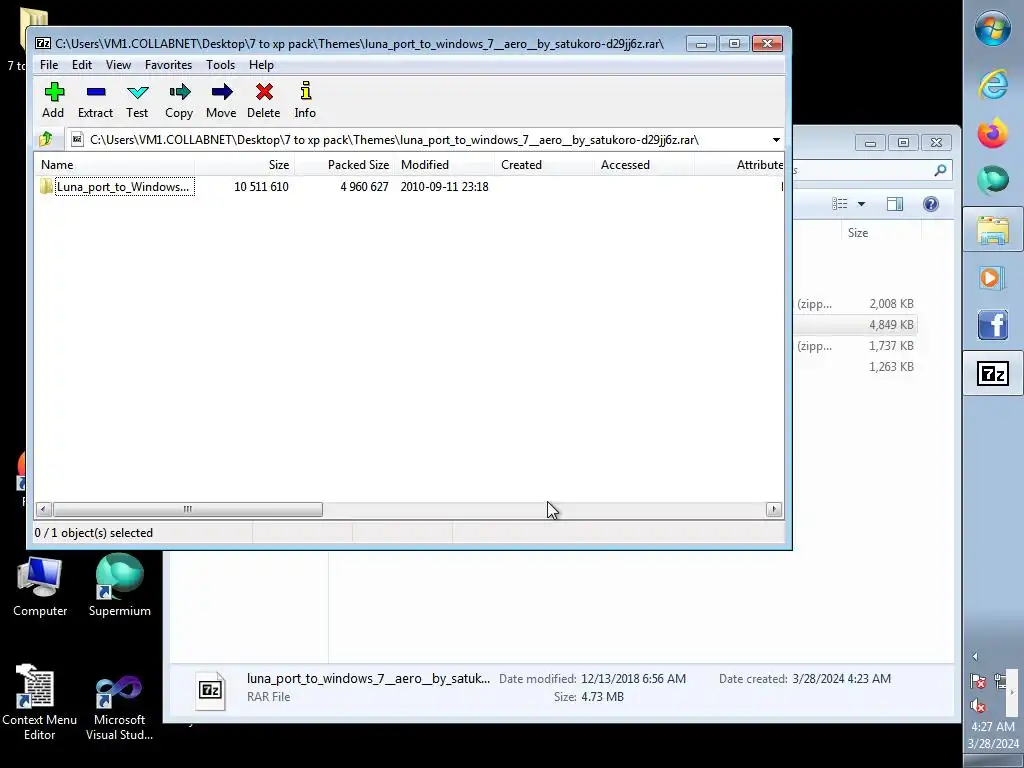Click the 7-Zip address path field

[418, 140]
